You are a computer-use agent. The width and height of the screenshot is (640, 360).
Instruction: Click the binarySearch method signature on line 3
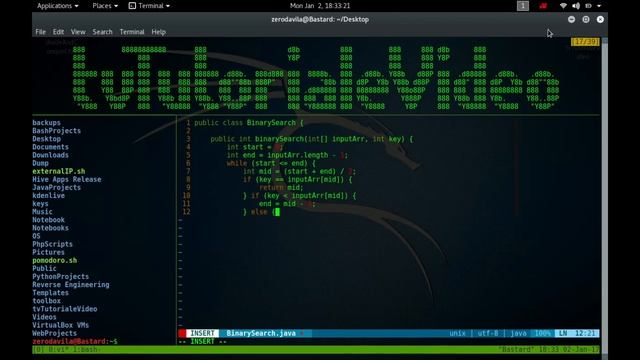(311, 139)
